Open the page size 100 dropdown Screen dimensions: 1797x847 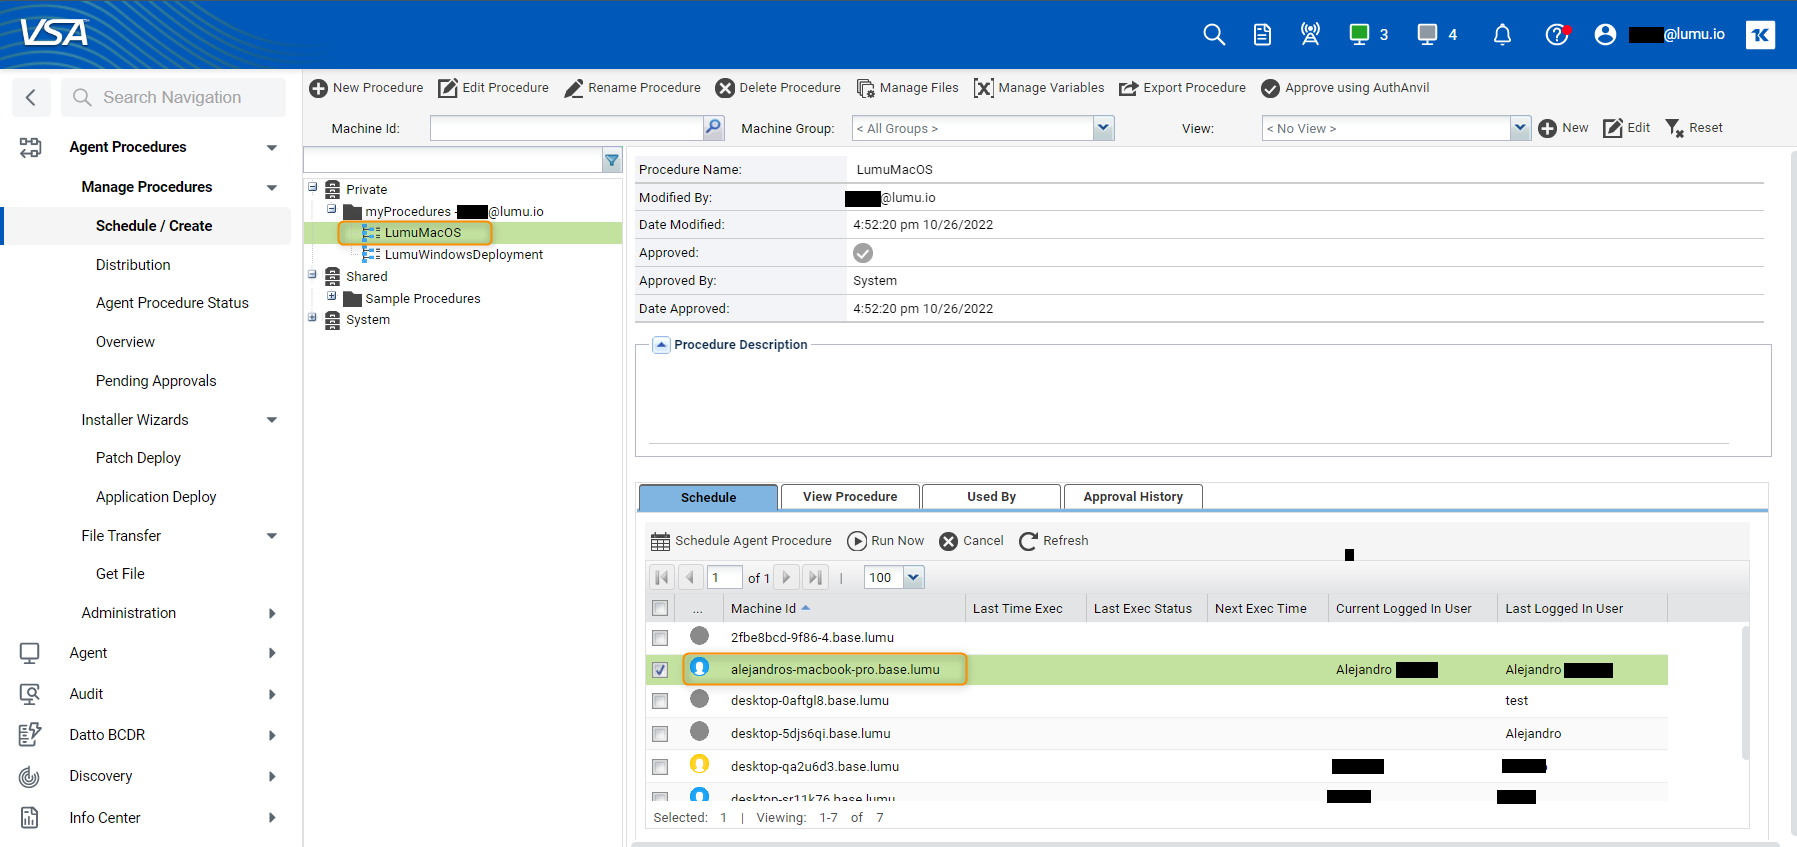913,577
